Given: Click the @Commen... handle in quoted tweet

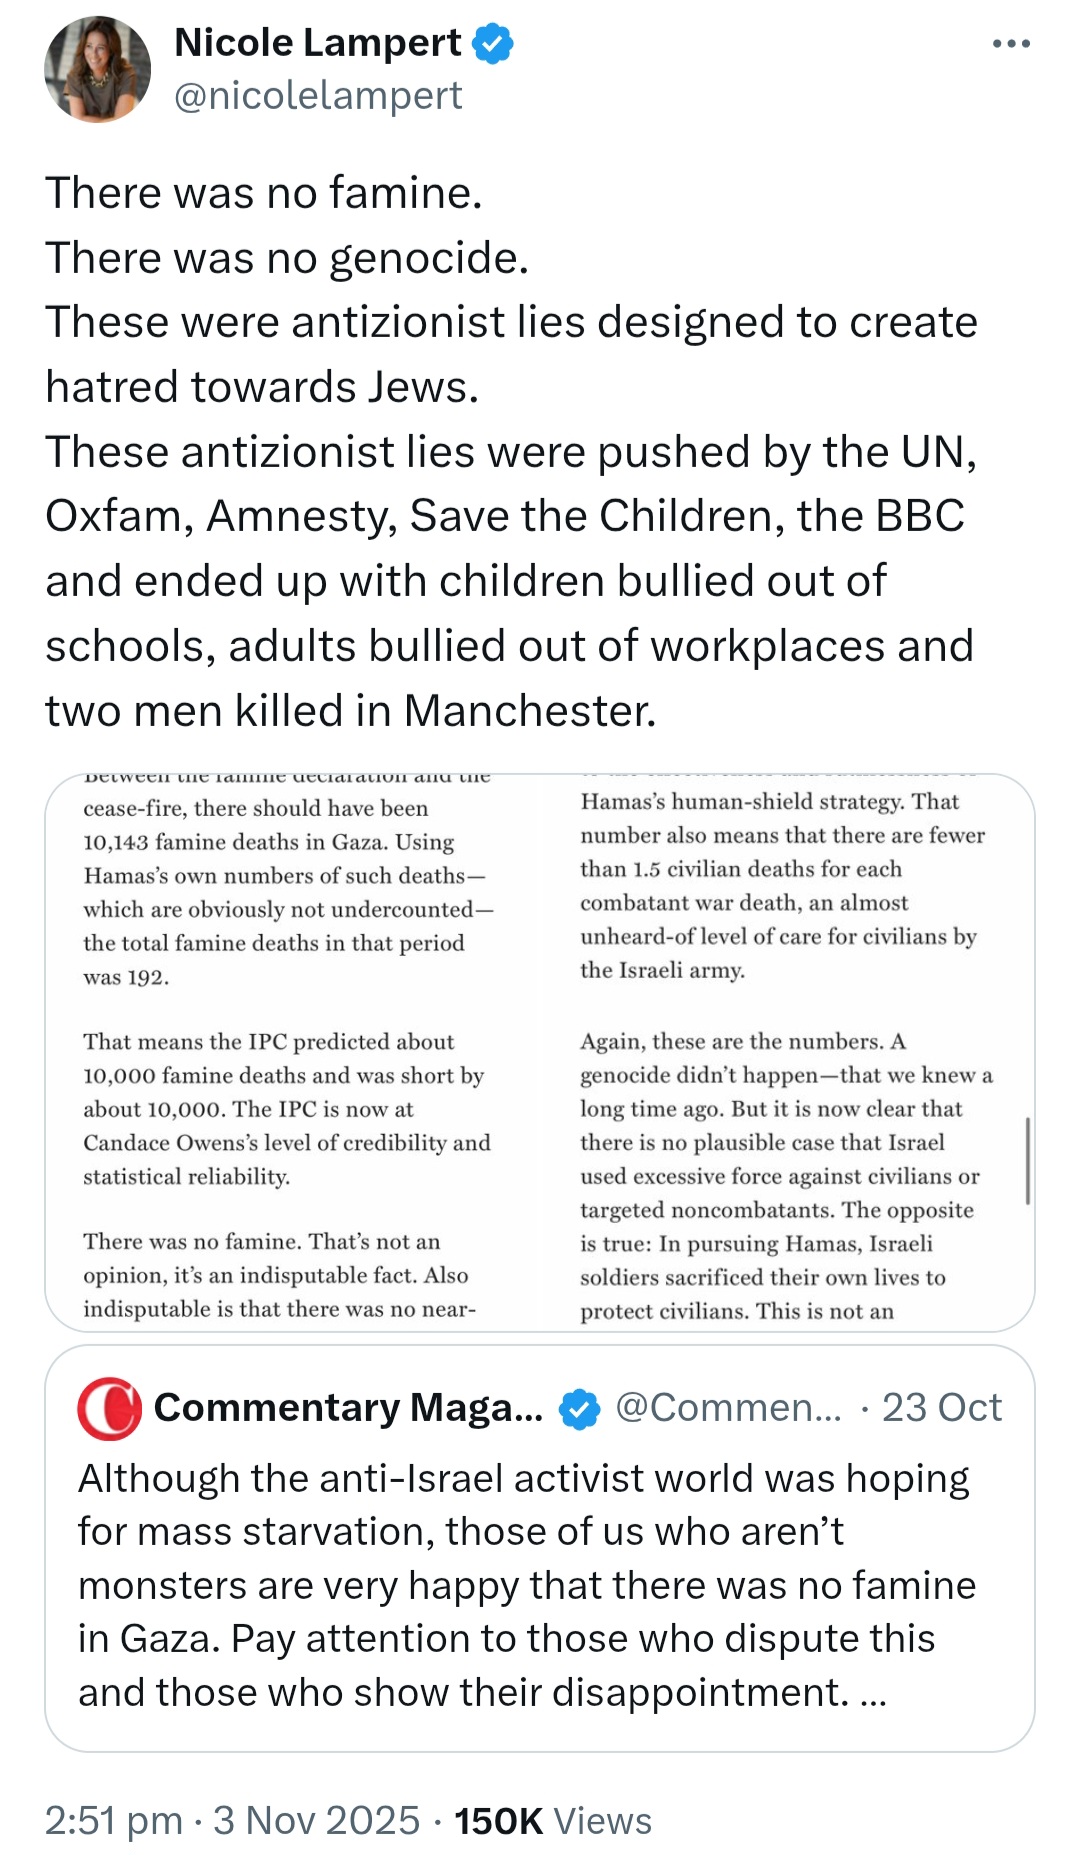Looking at the screenshot, I should coord(729,1408).
